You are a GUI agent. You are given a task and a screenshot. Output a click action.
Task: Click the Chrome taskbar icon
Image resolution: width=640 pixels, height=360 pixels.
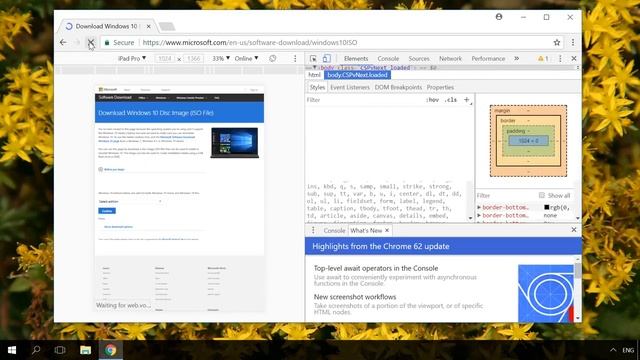point(111,350)
